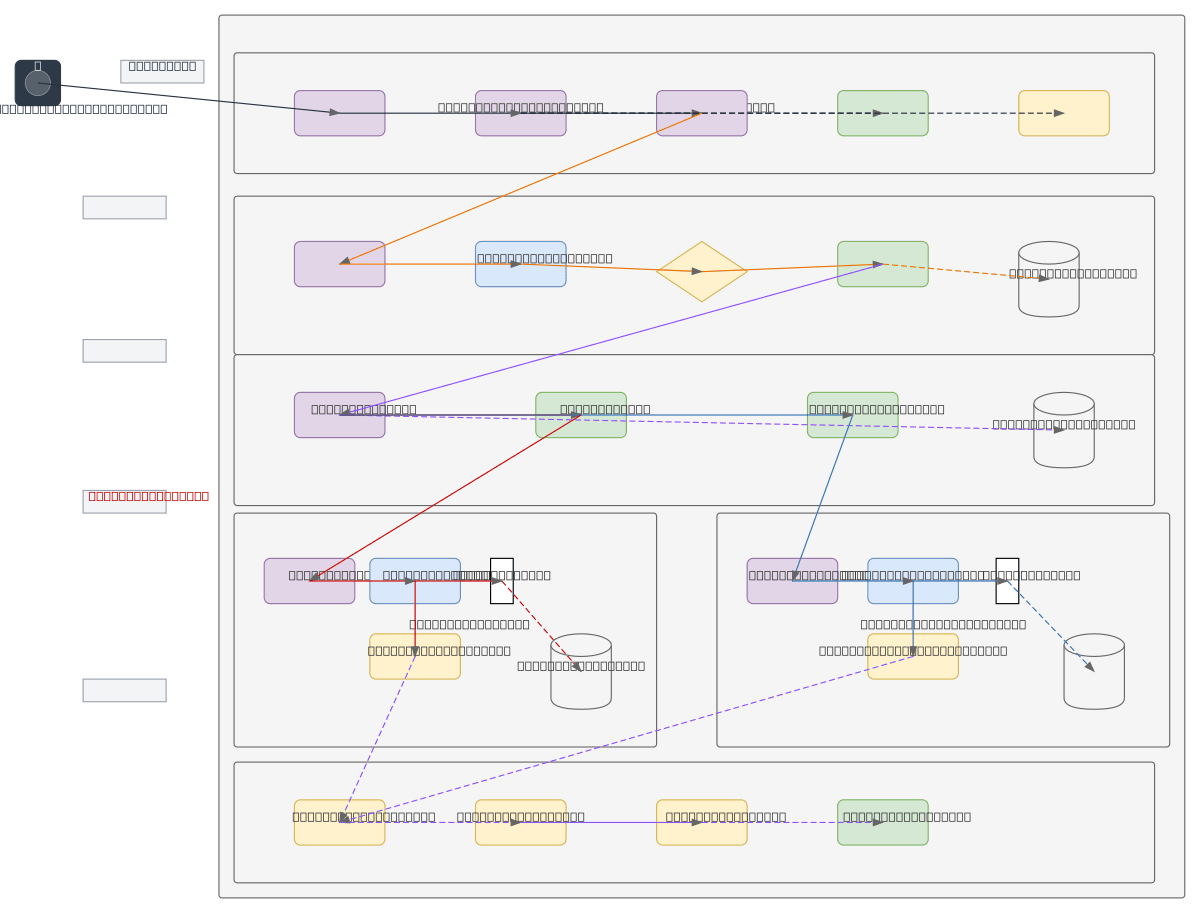Select the purple node in the third lane
Image resolution: width=1200 pixels, height=913 pixels.
tap(339, 415)
